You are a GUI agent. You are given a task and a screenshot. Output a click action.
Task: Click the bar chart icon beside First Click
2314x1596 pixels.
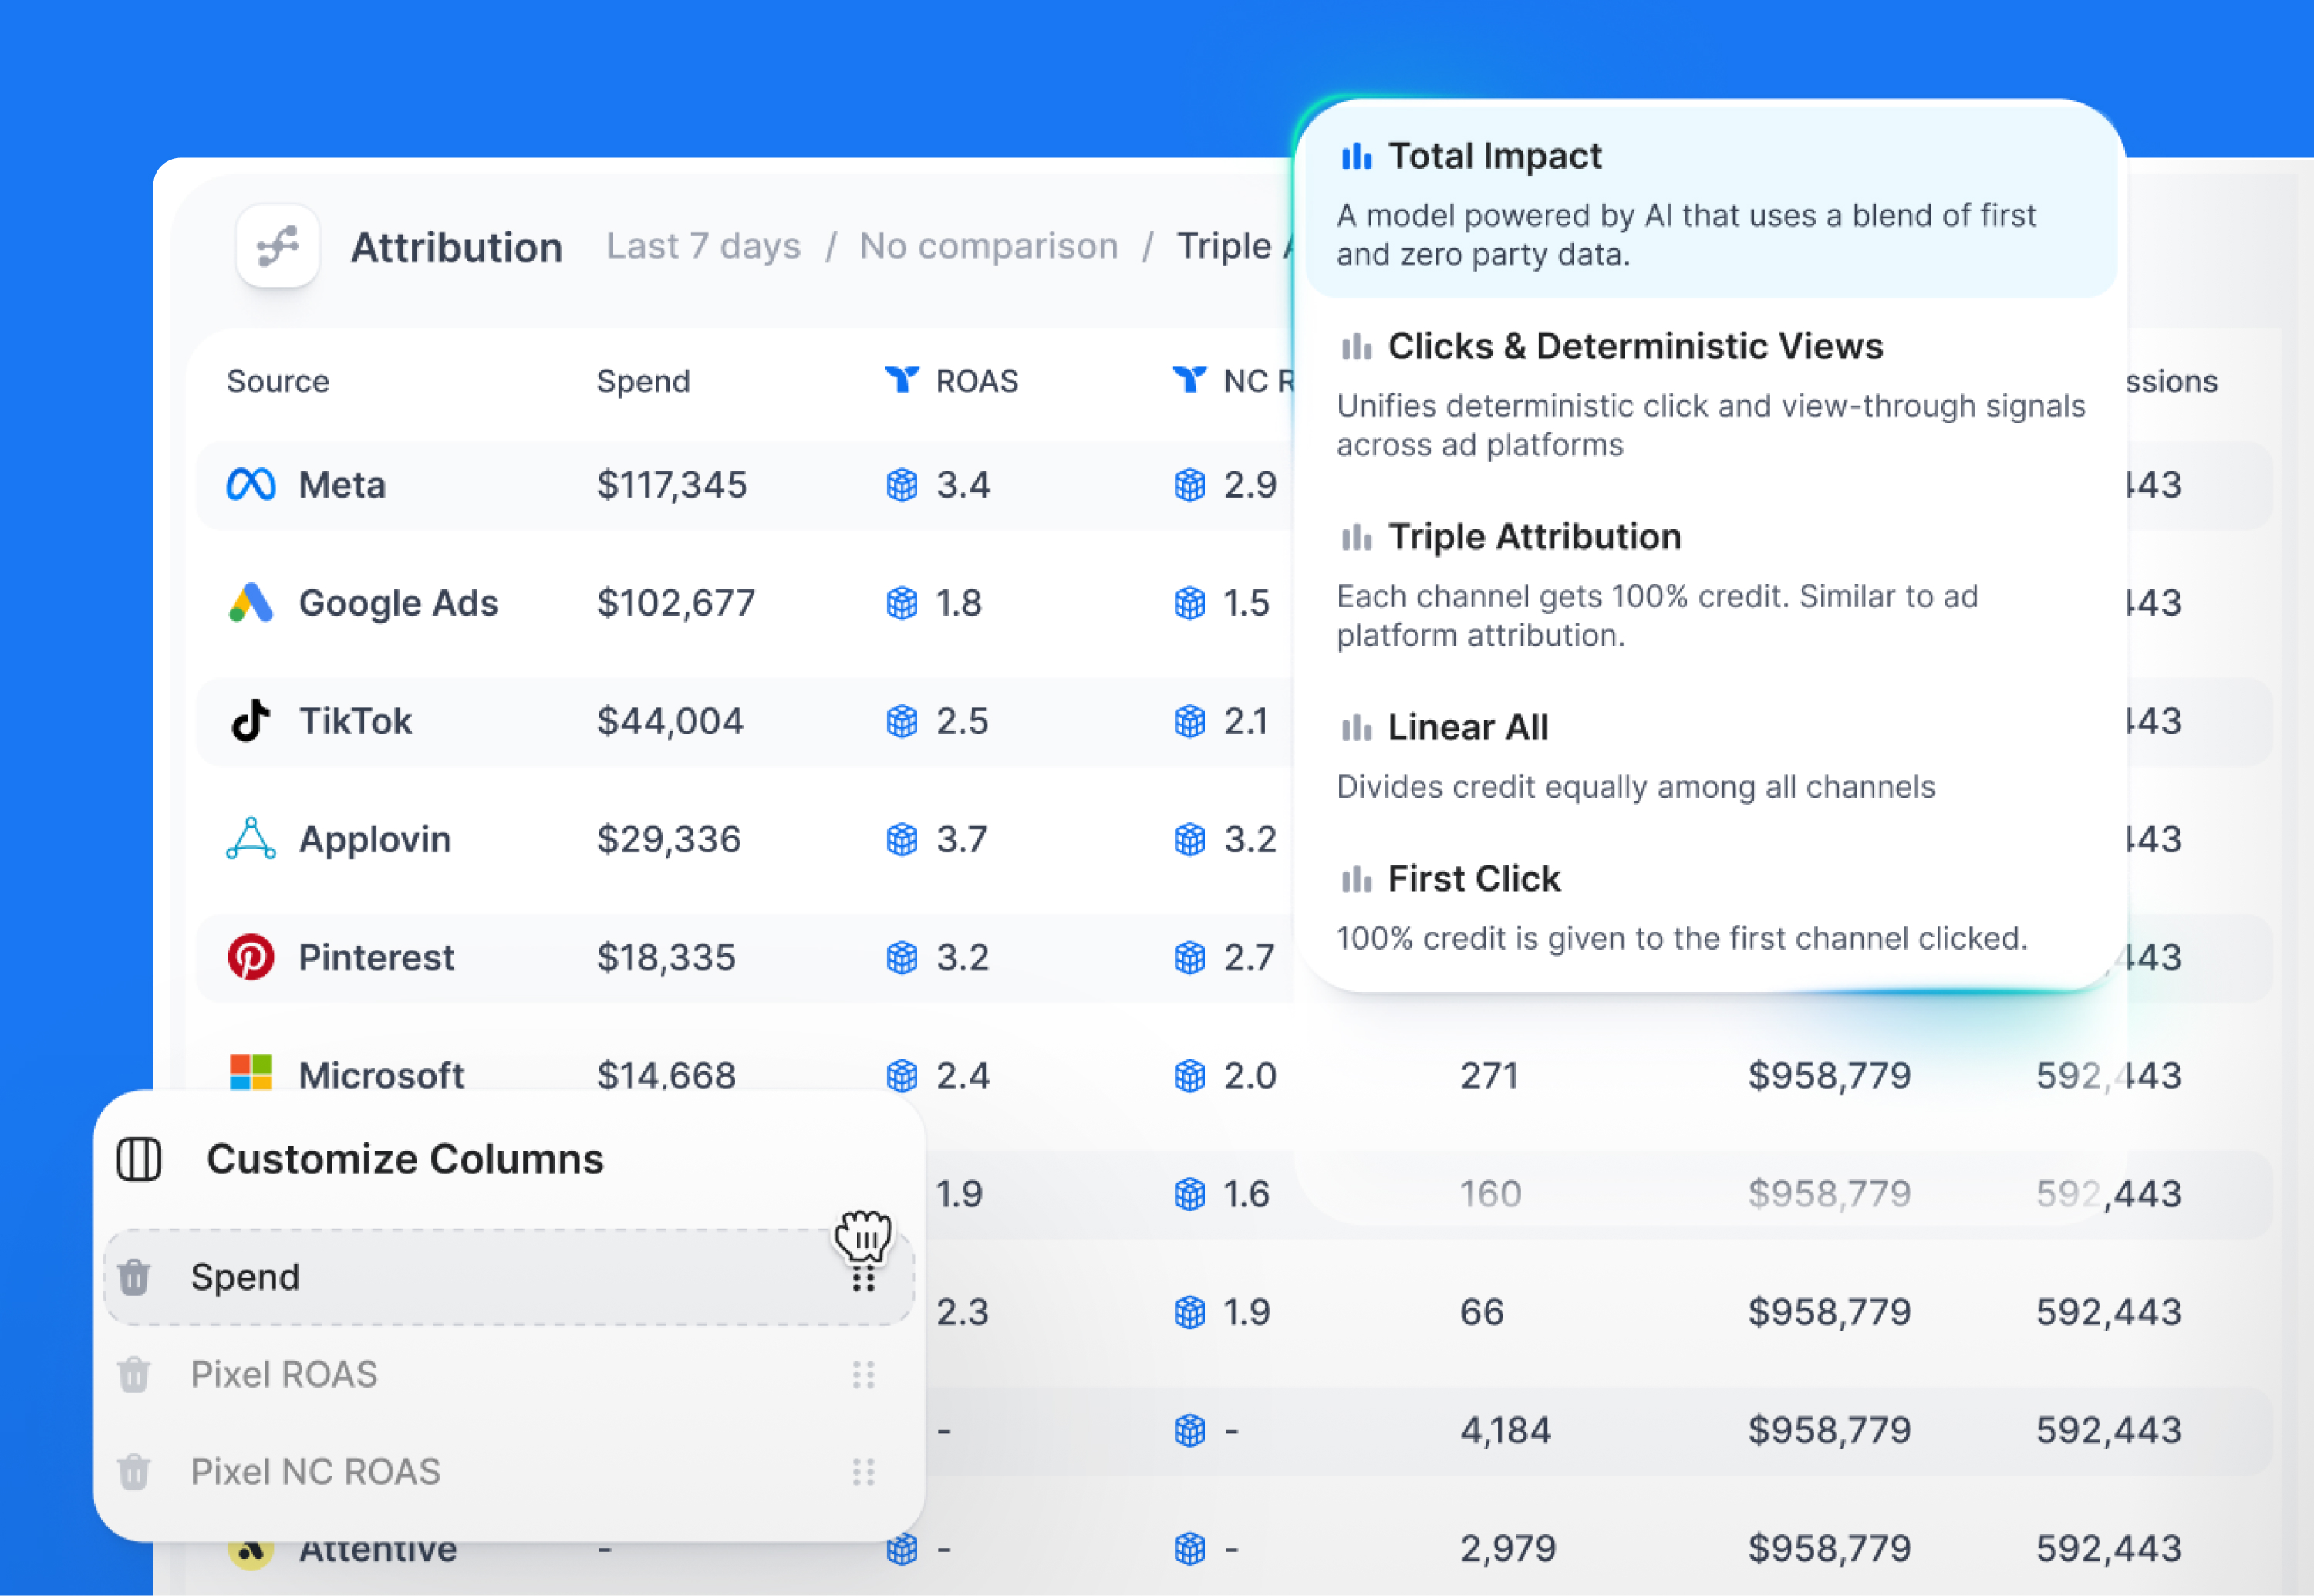coord(1356,879)
